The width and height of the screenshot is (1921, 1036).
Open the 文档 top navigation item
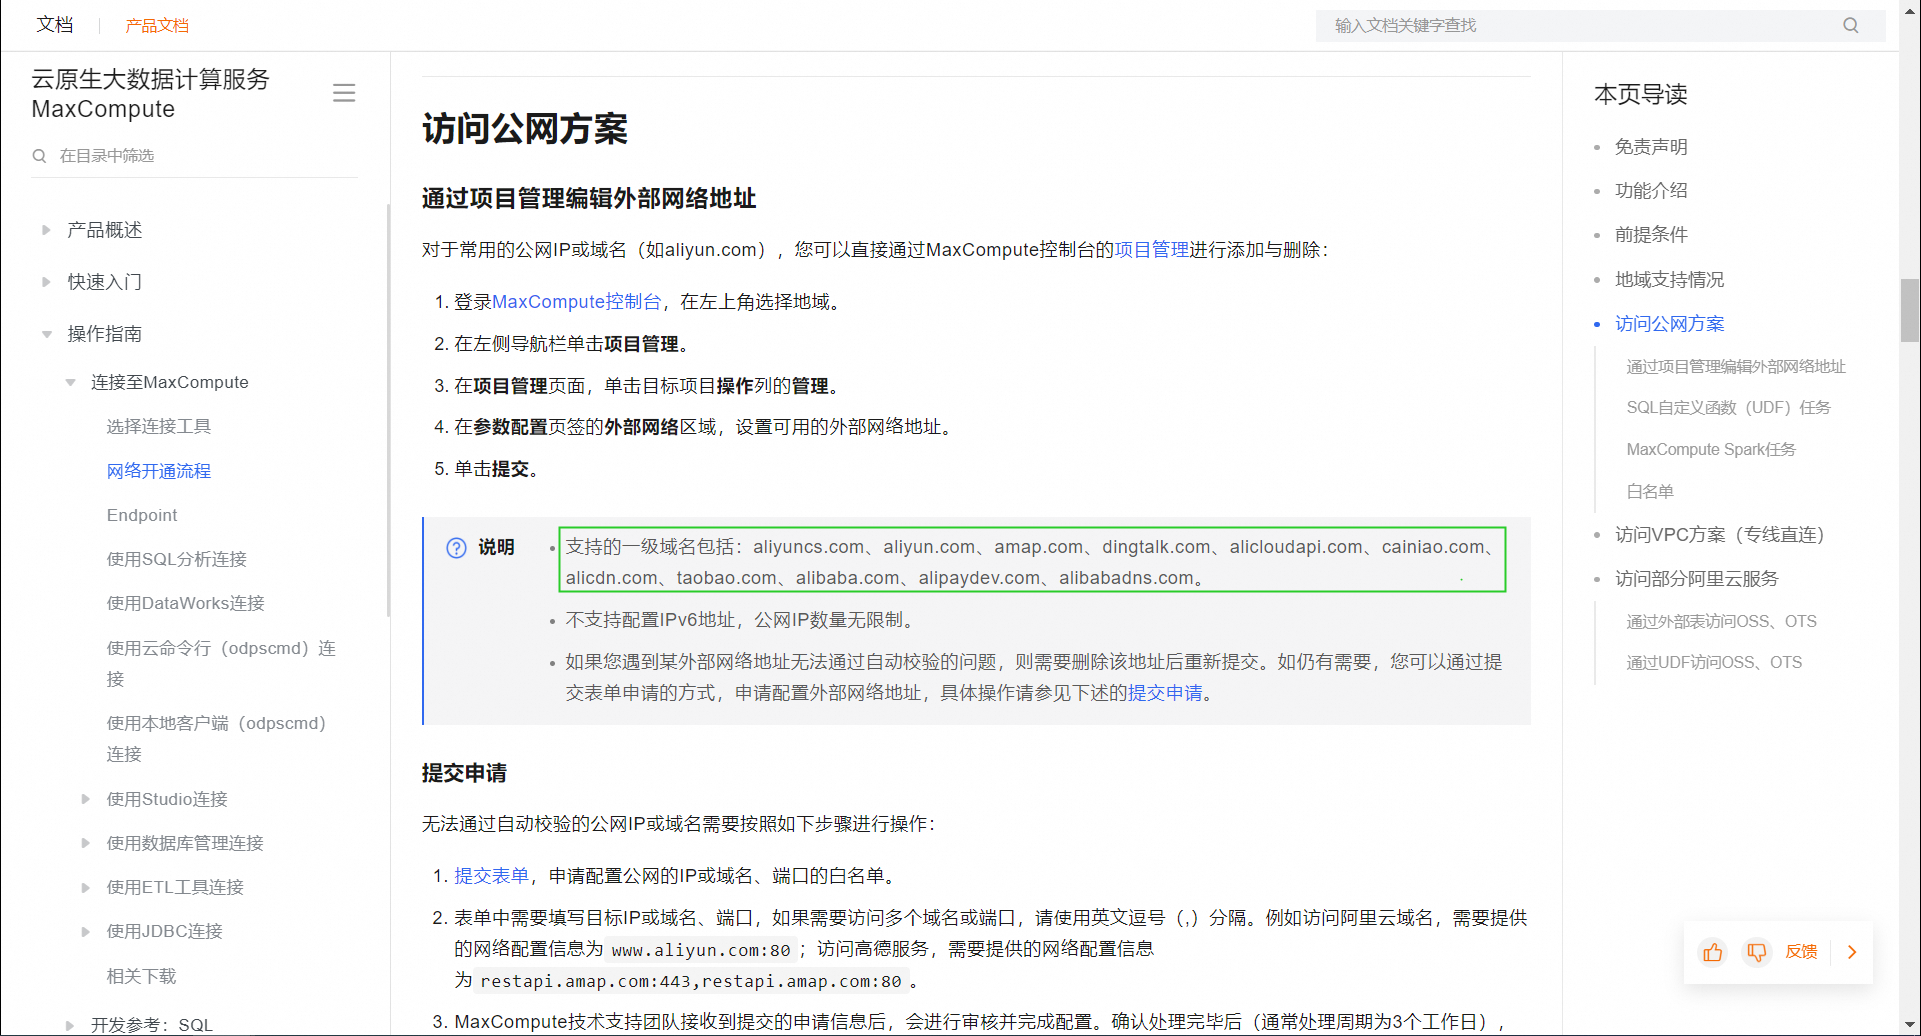[55, 25]
